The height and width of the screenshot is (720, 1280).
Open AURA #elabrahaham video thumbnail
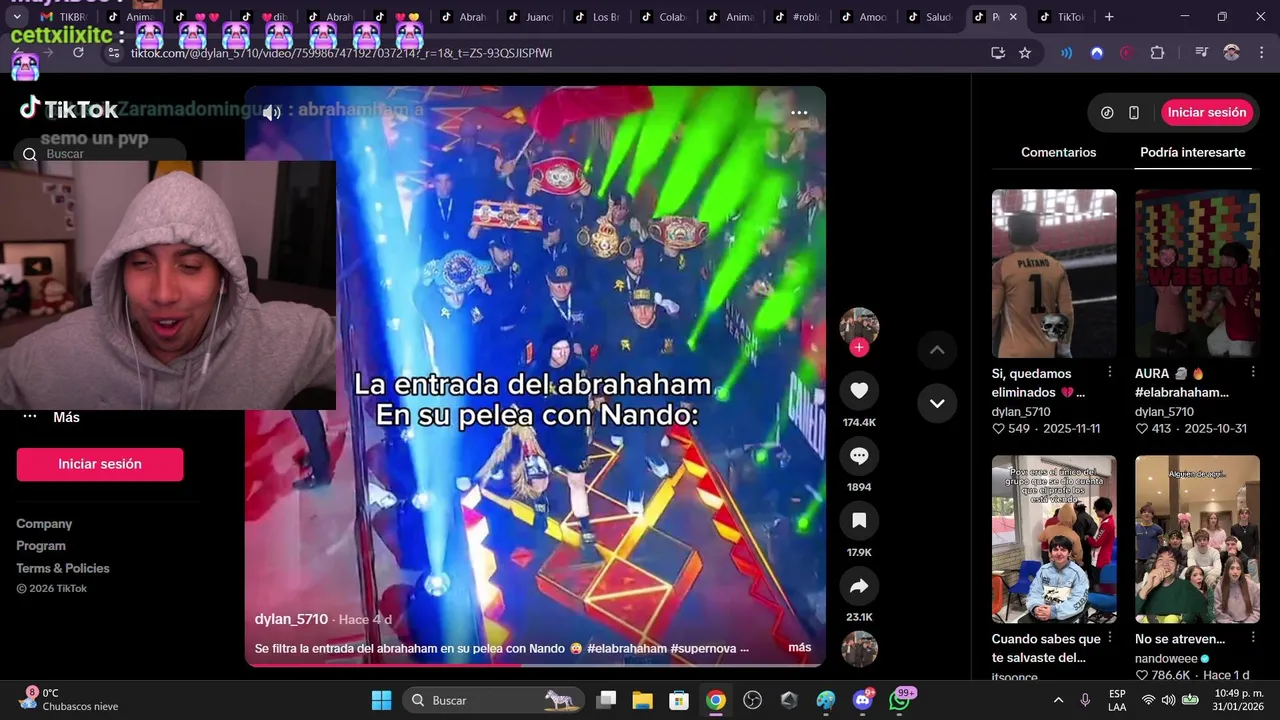coord(1197,273)
